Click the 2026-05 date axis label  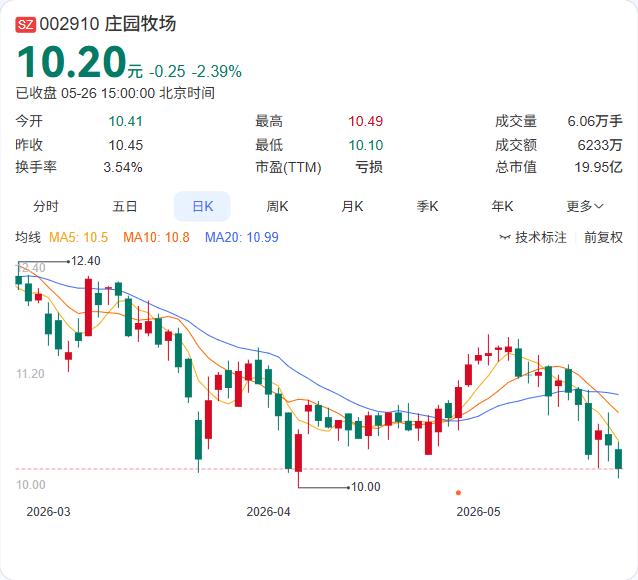click(x=478, y=512)
